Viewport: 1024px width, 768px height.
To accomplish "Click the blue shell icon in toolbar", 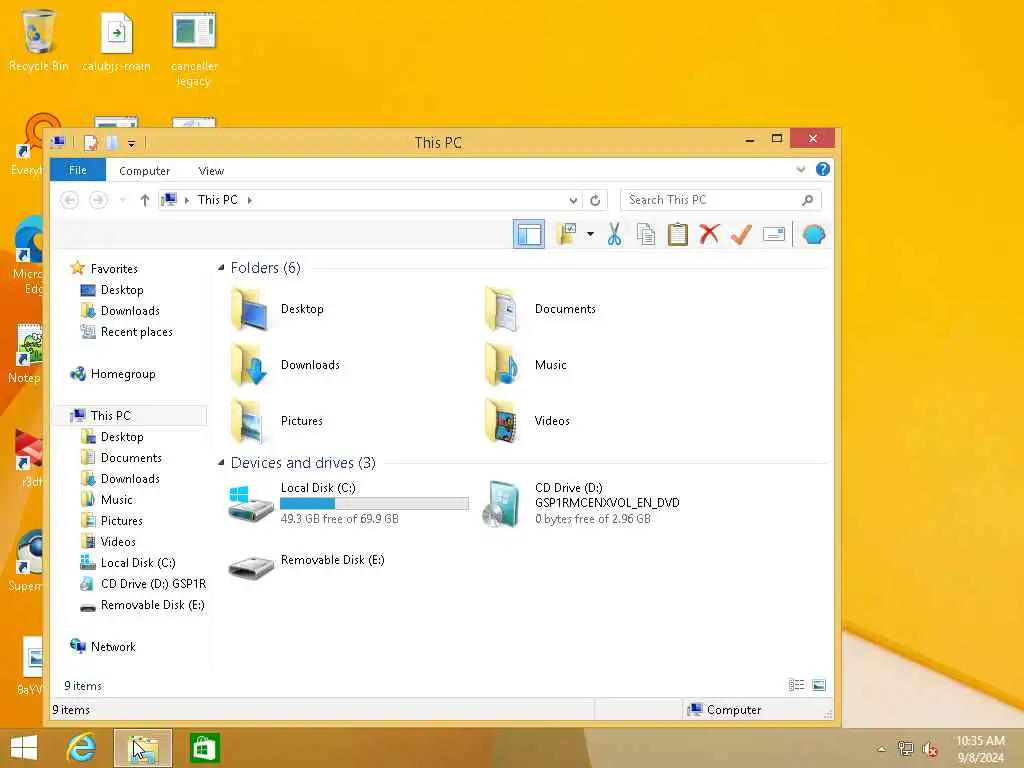I will 814,234.
